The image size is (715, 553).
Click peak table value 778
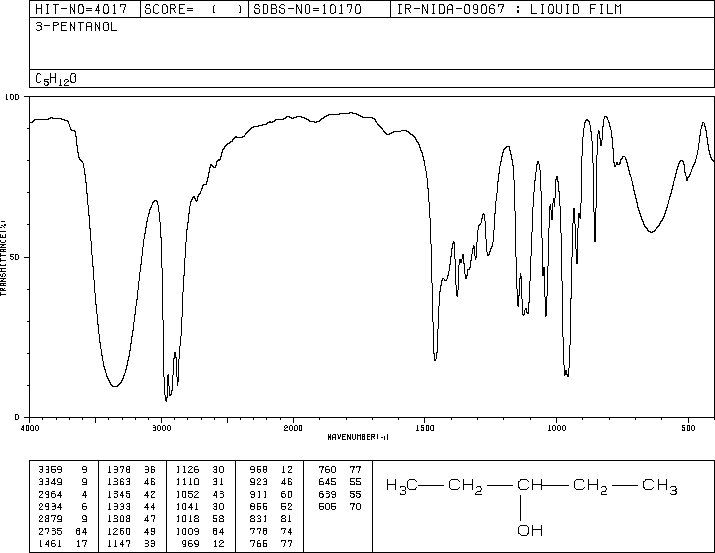click(x=258, y=532)
